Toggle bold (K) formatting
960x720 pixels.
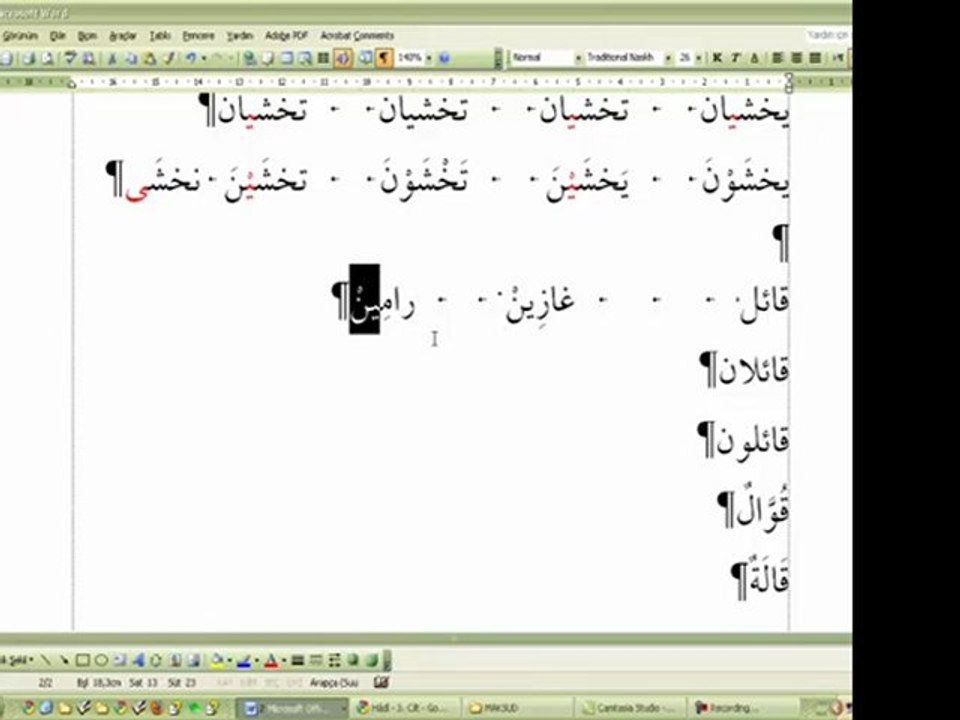717,58
